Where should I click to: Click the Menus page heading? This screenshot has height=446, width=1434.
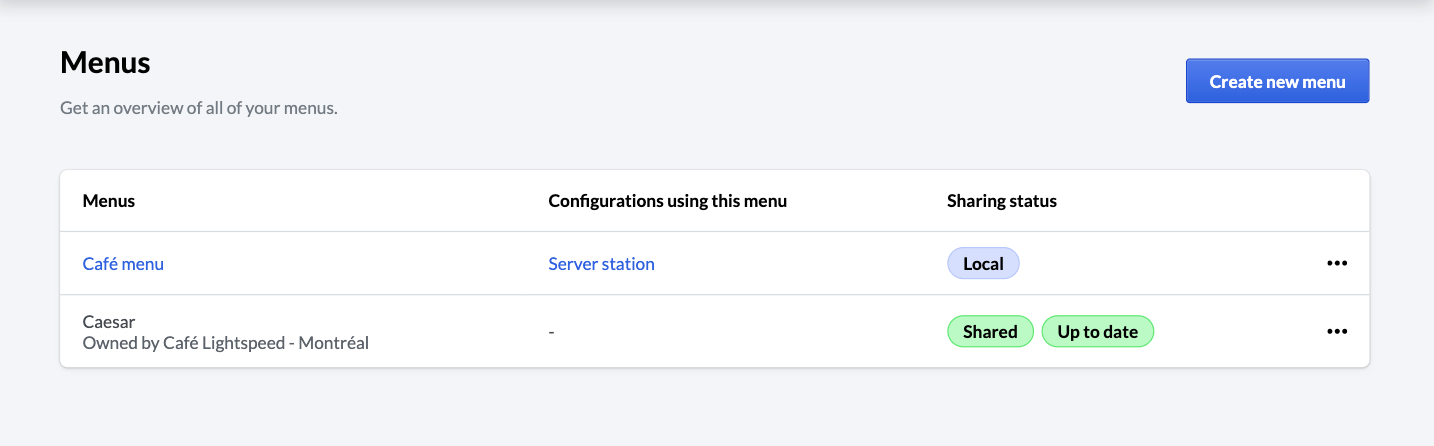(105, 63)
